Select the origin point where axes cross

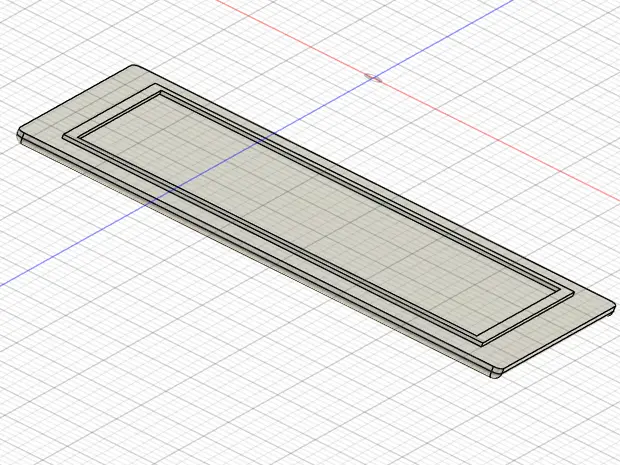[x=373, y=78]
